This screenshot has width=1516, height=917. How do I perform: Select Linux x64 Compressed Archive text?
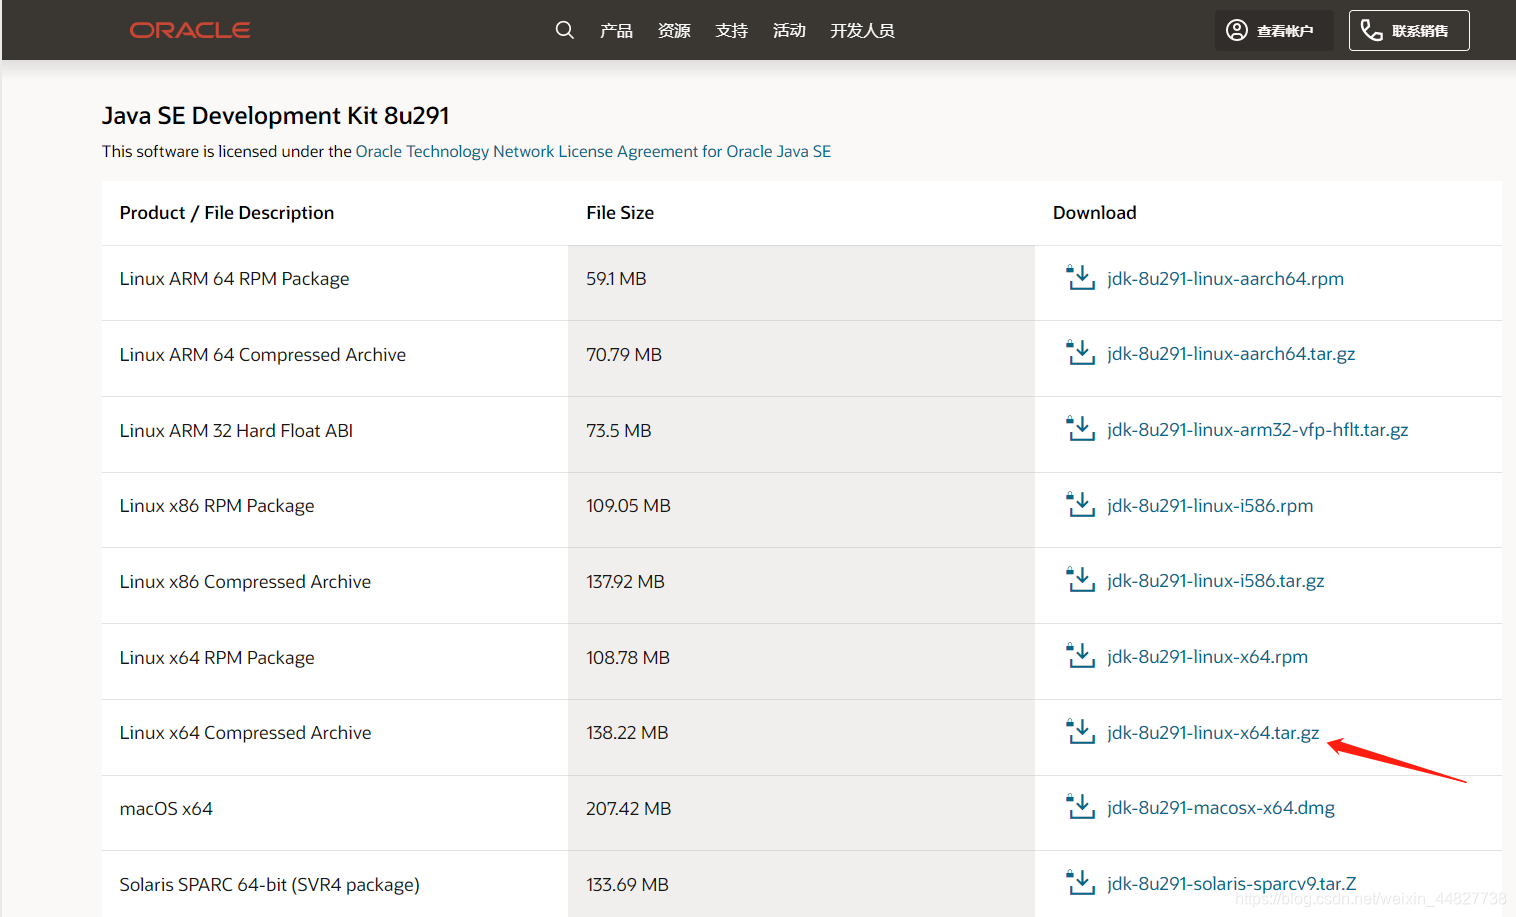(245, 732)
